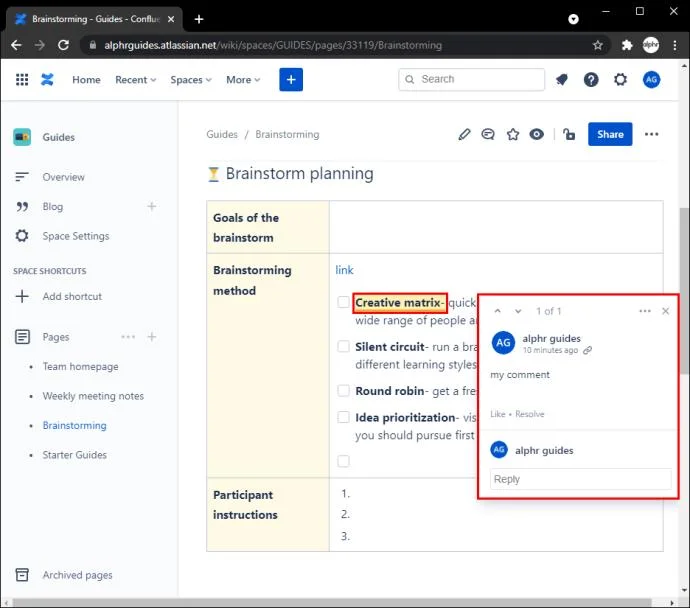Click the Share button
The width and height of the screenshot is (690, 608).
pyautogui.click(x=610, y=134)
